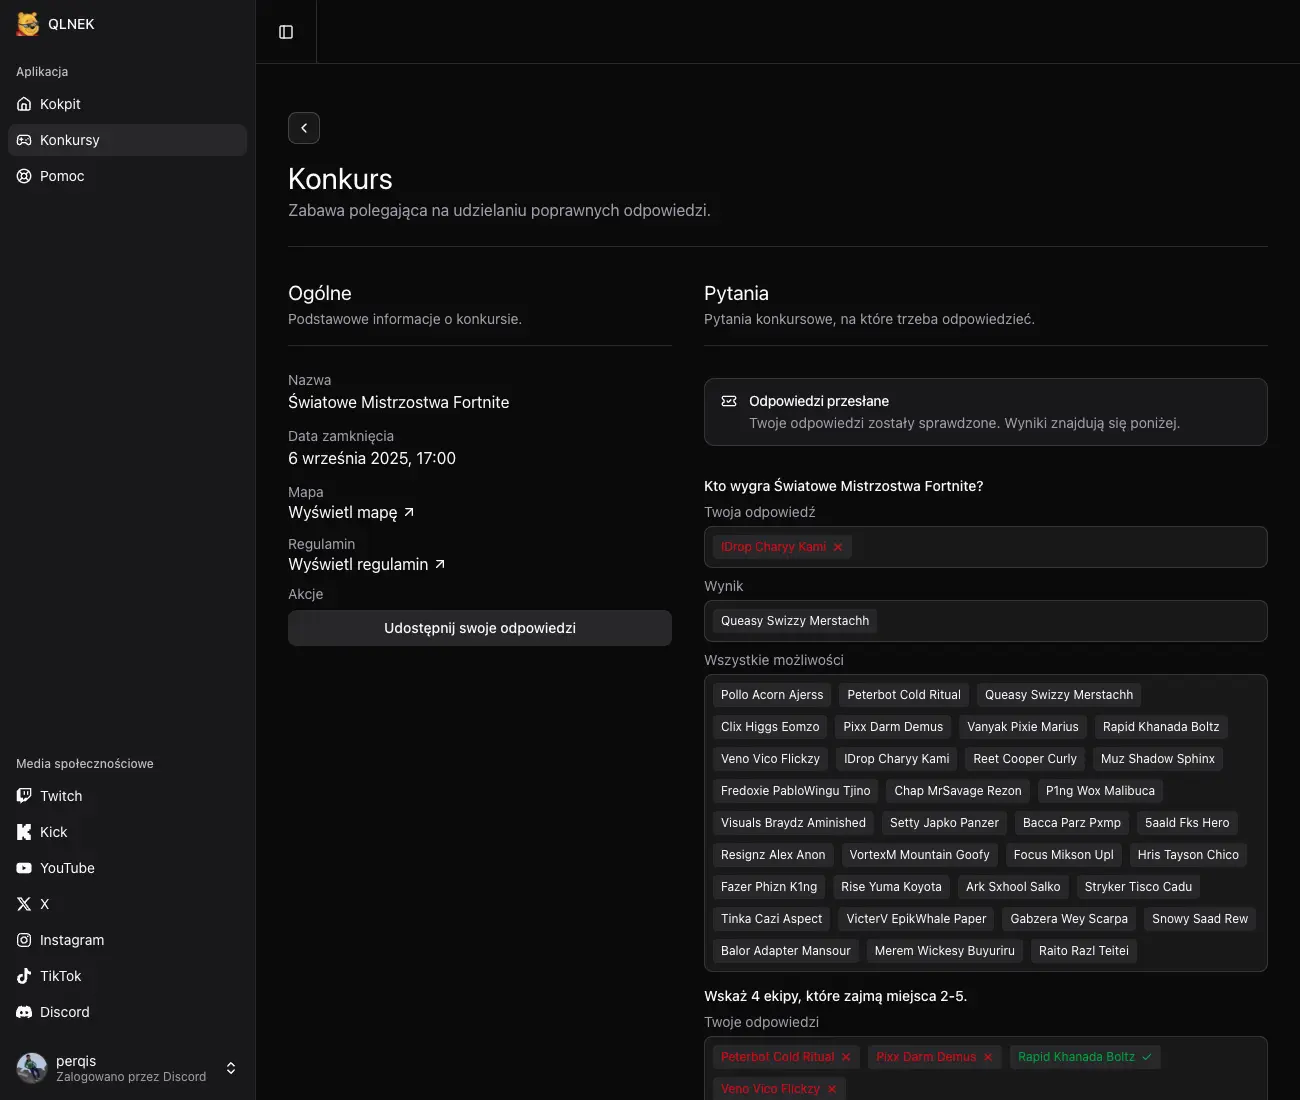Open the Instagram profile link
This screenshot has width=1300, height=1100.
click(x=71, y=940)
